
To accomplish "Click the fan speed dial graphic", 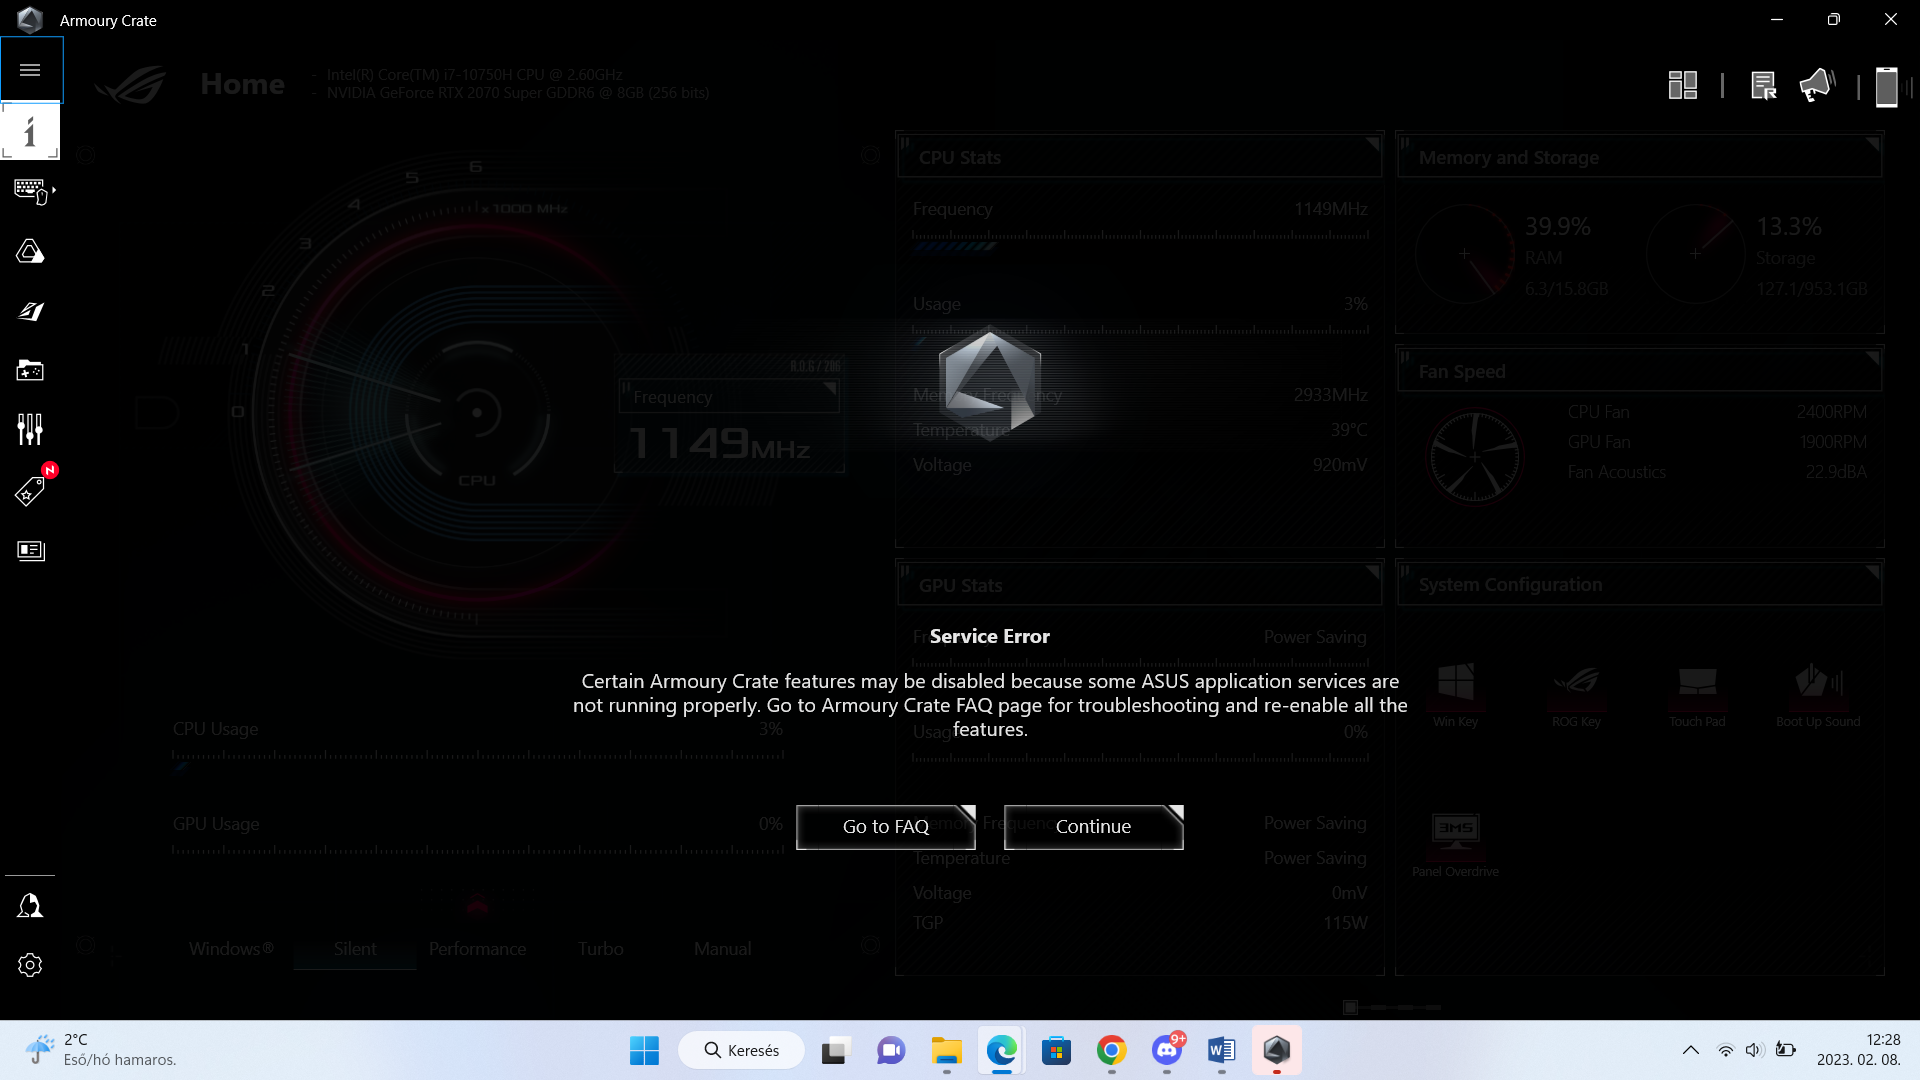I will point(1475,457).
